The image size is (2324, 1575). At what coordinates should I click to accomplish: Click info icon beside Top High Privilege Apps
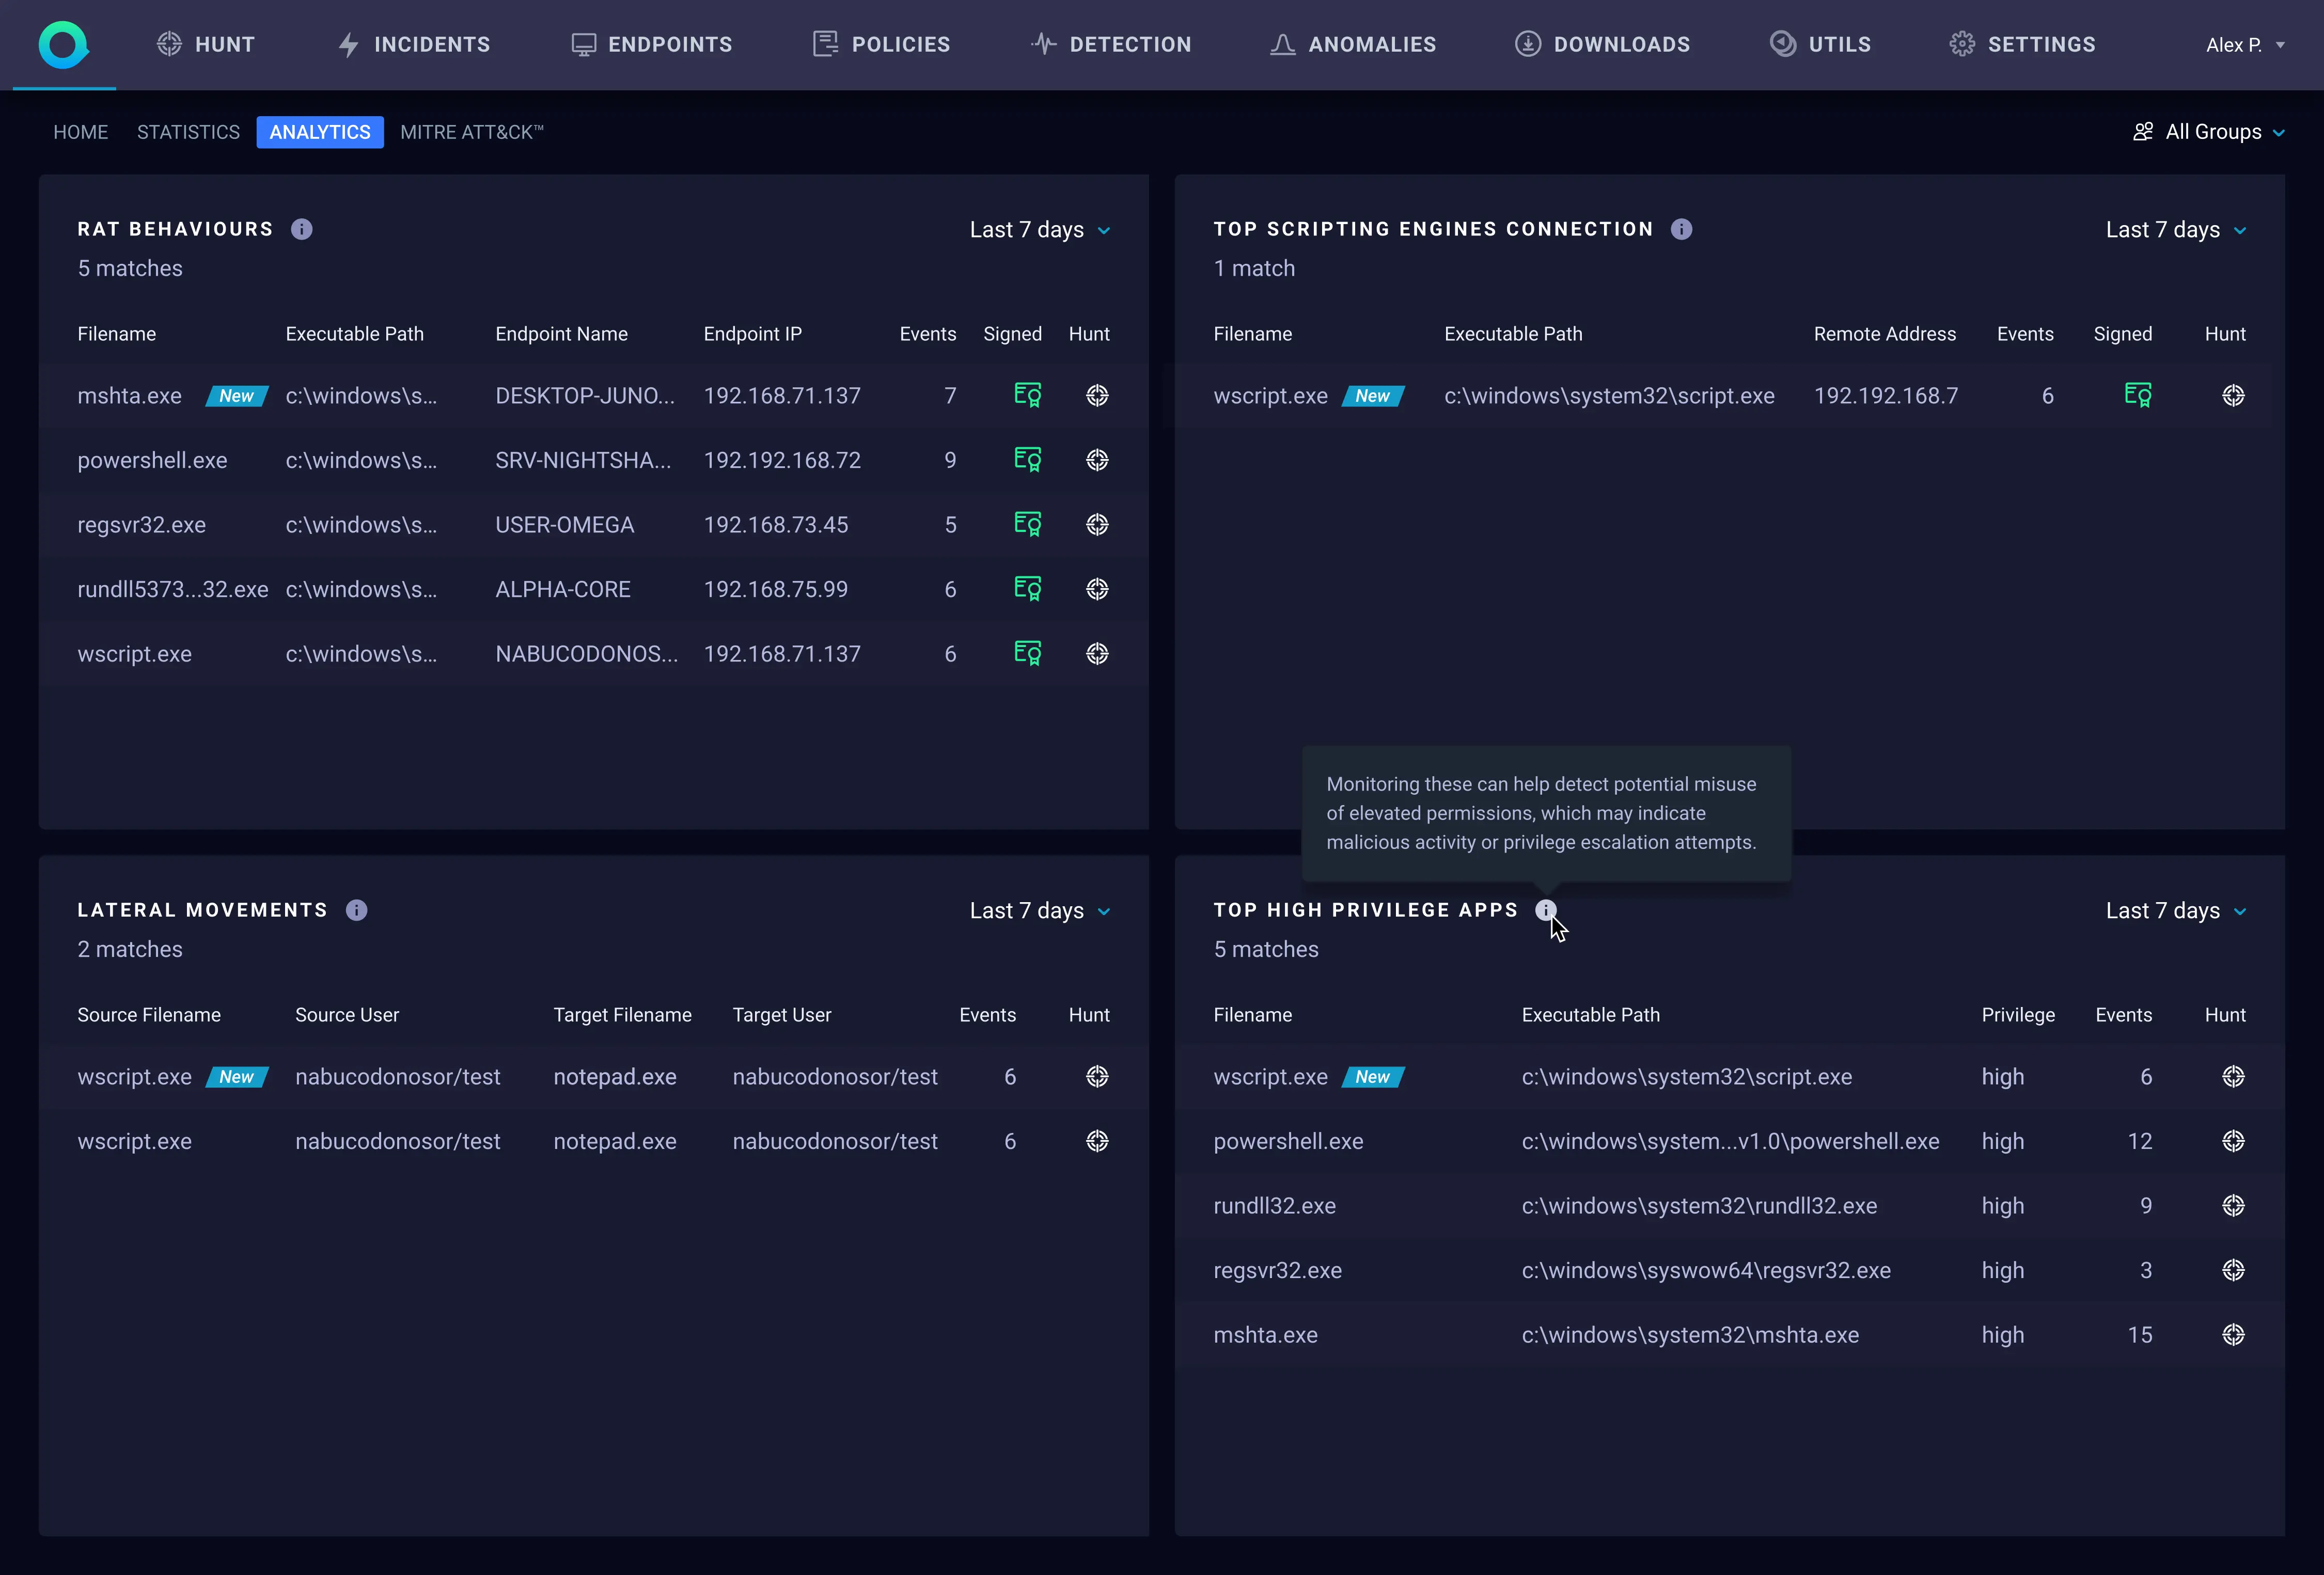pos(1546,910)
